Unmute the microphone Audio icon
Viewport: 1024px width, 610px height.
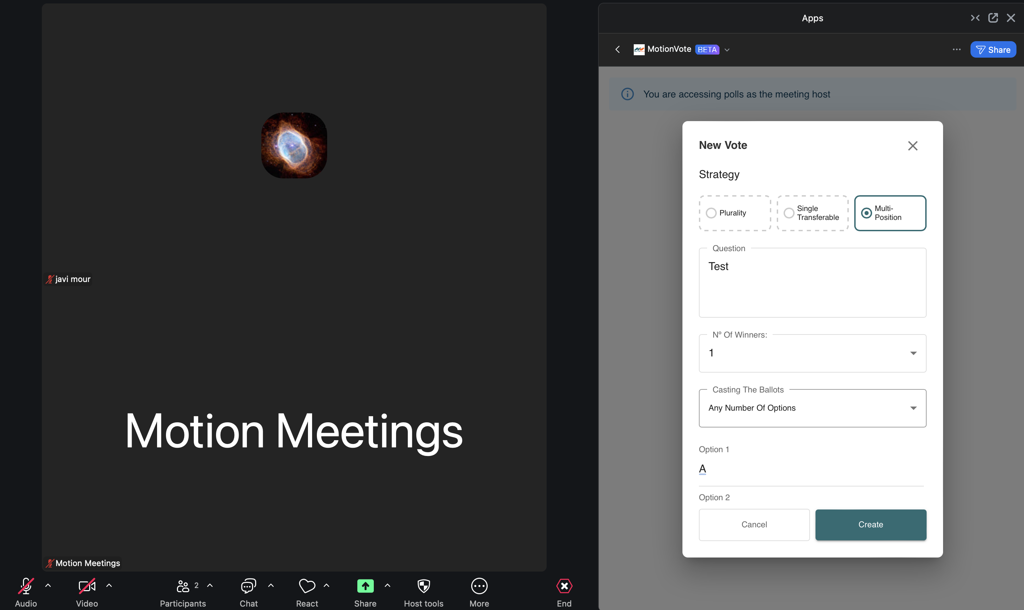(x=25, y=587)
